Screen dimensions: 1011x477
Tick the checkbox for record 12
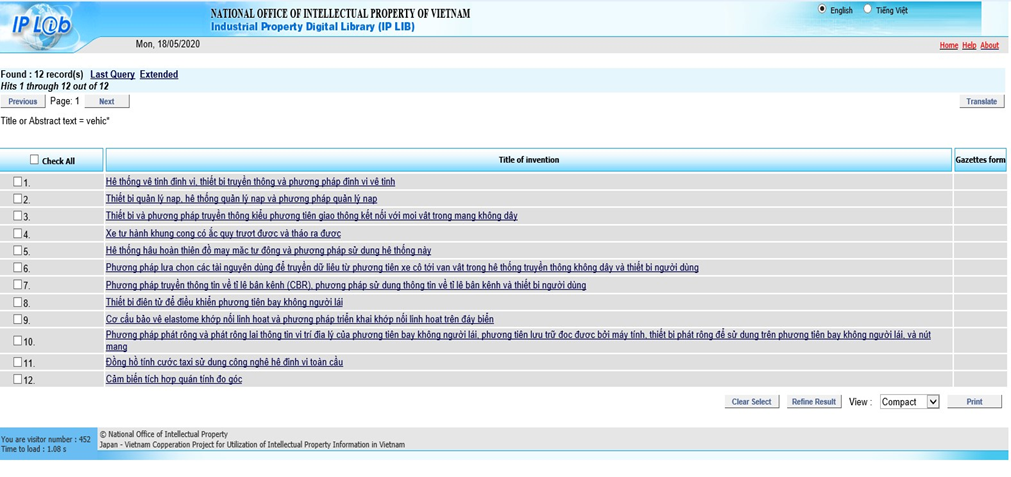pyautogui.click(x=17, y=379)
